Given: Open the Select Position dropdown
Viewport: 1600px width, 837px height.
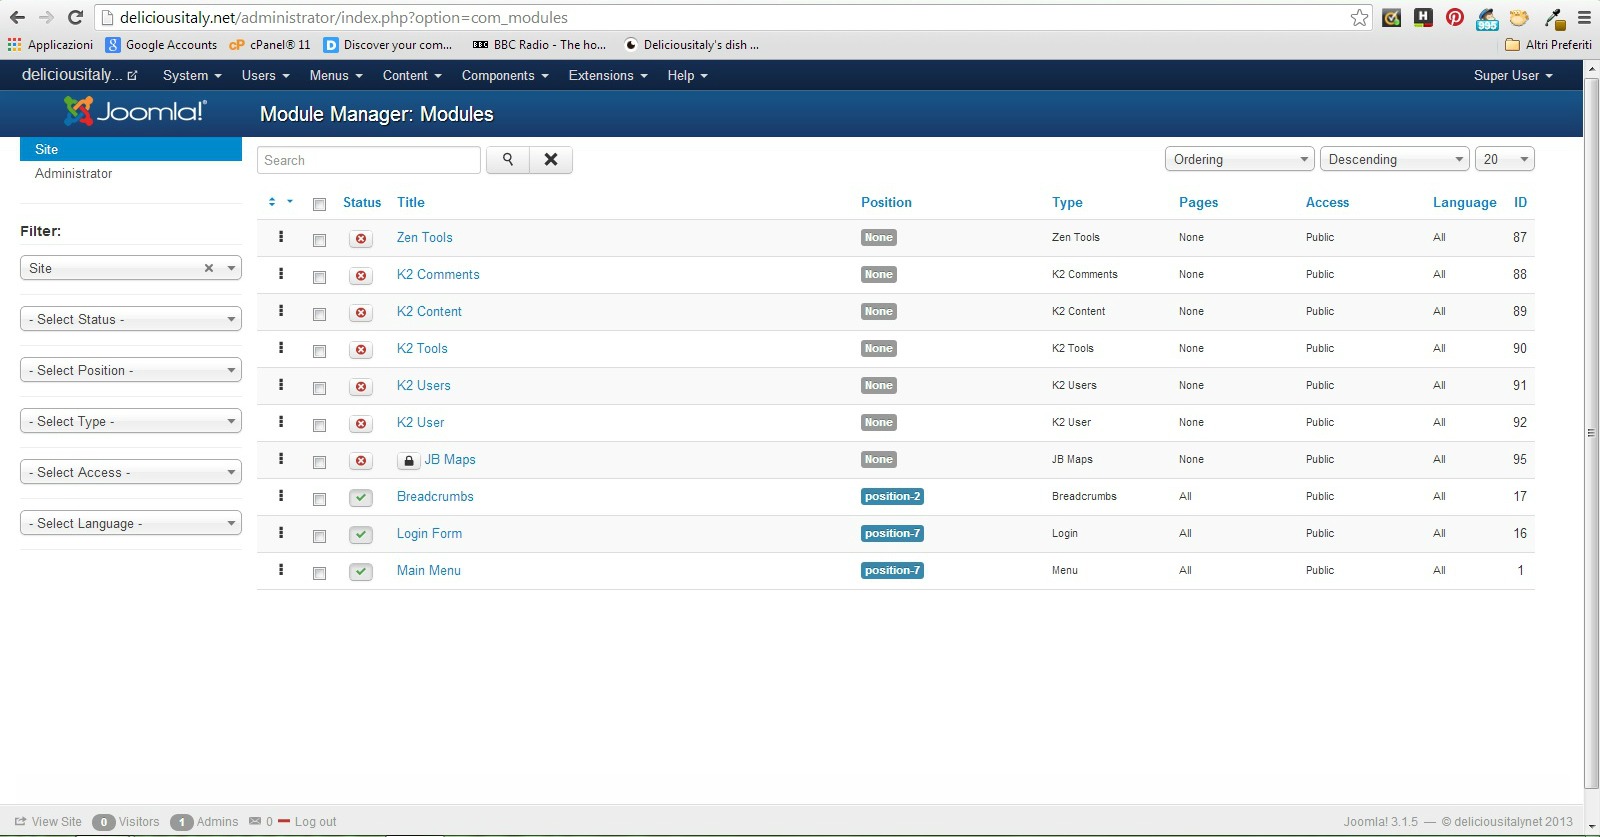Looking at the screenshot, I should tap(131, 370).
